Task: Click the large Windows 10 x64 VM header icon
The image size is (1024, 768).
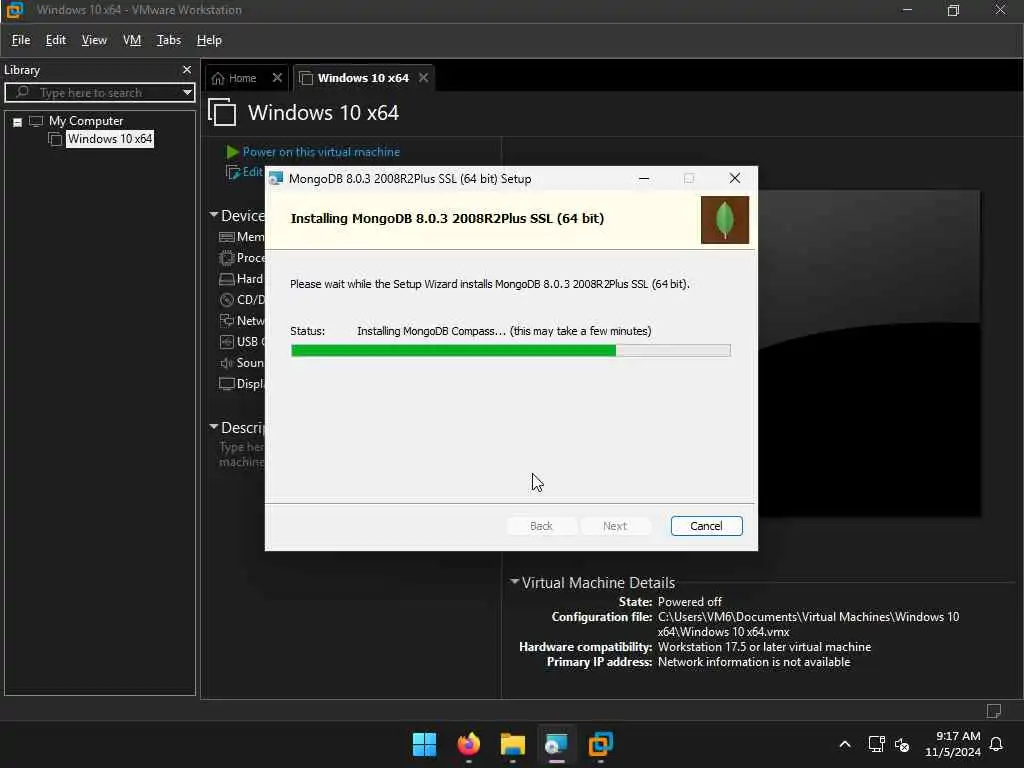Action: tap(222, 112)
